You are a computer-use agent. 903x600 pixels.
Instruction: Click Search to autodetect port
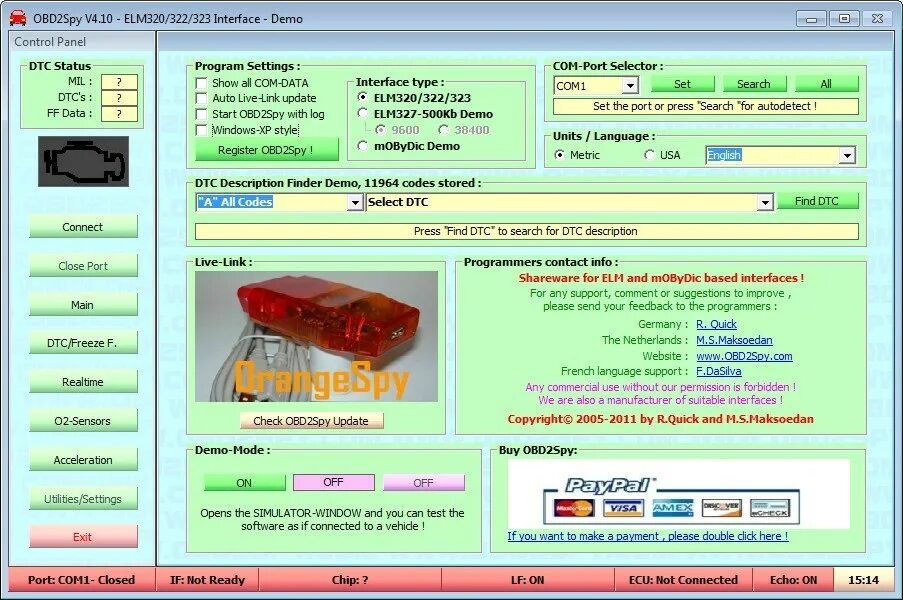[754, 84]
